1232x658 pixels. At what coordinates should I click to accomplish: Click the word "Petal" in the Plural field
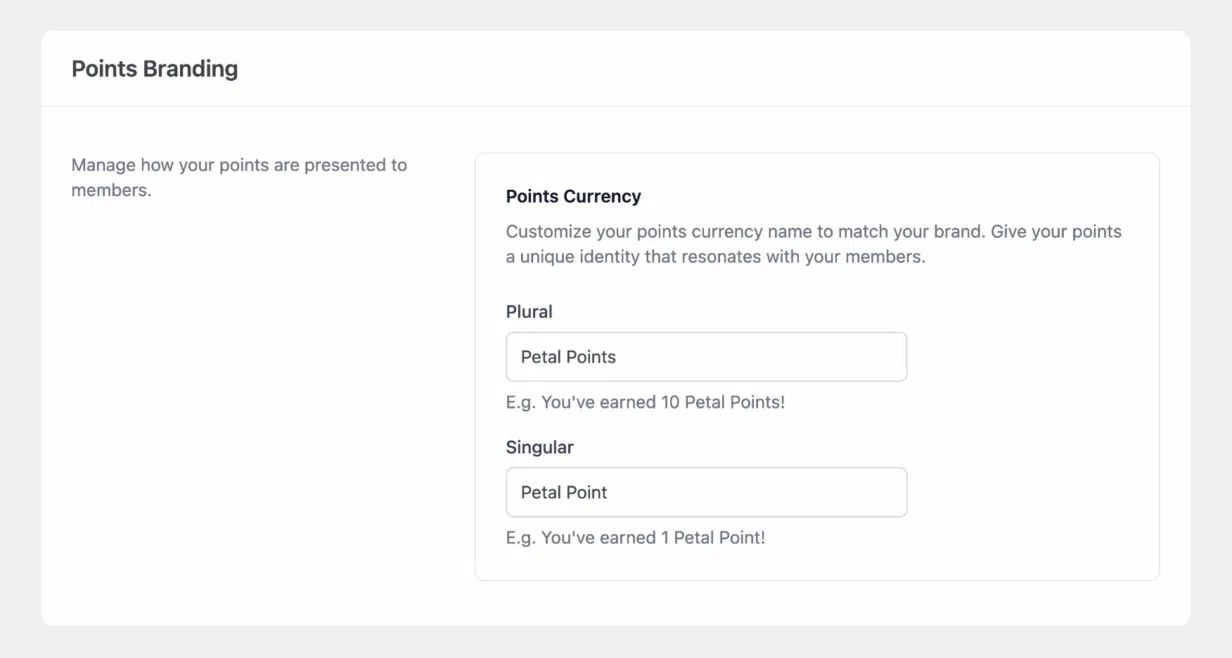click(541, 357)
